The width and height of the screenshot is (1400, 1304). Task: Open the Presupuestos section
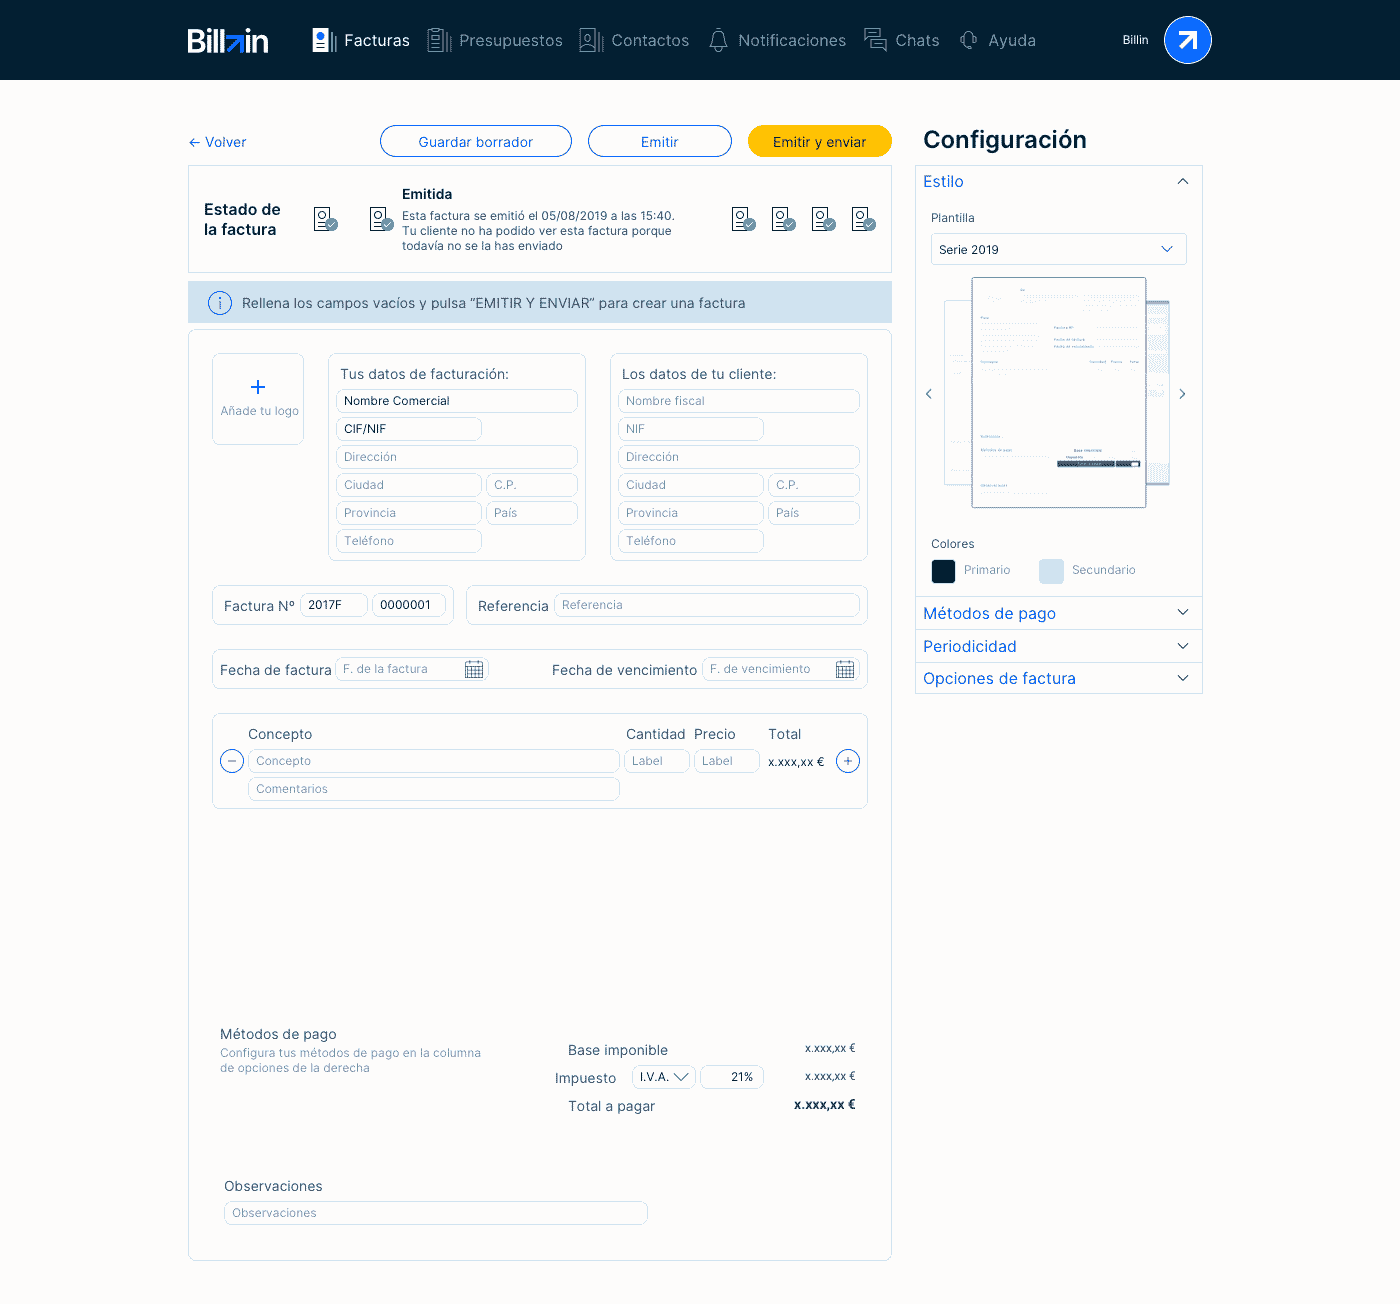(495, 40)
